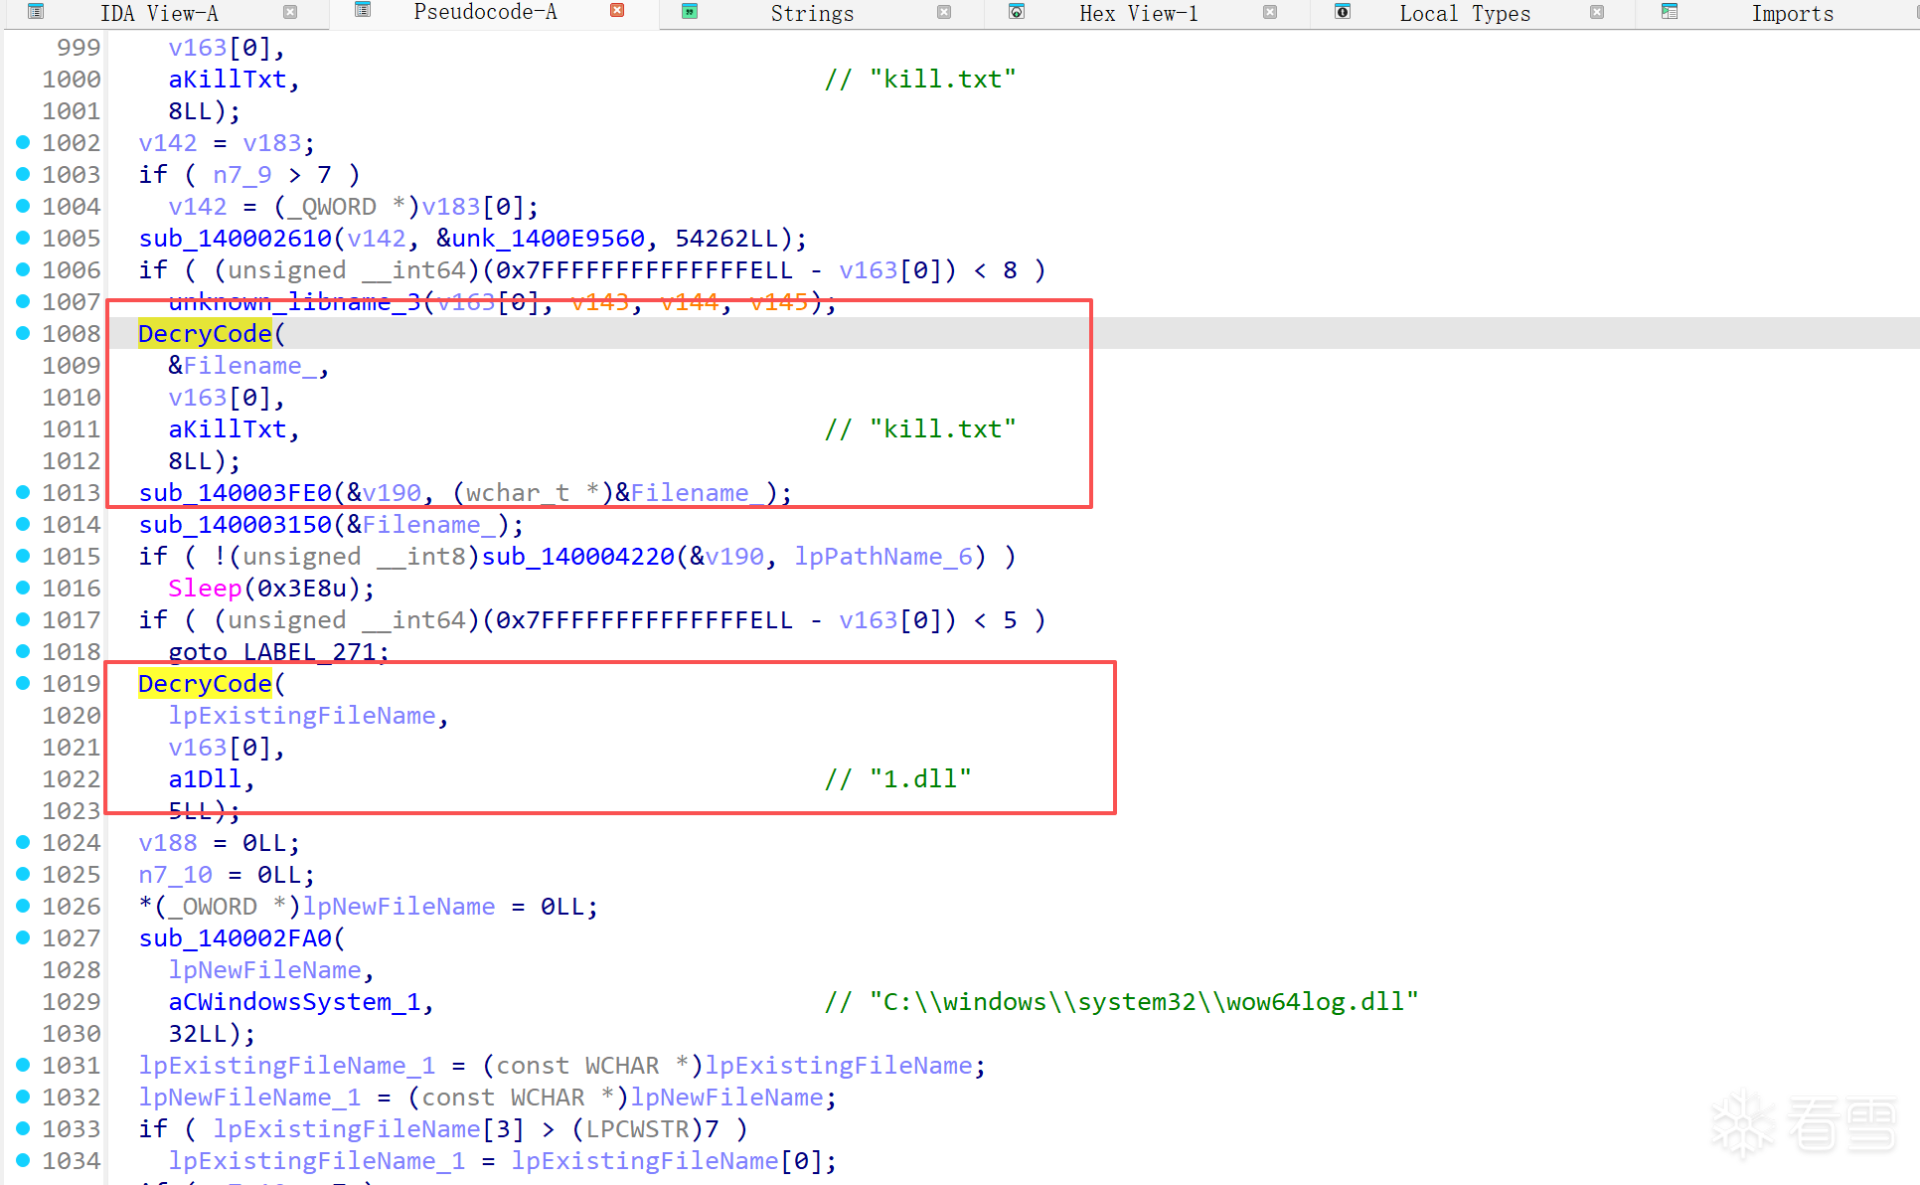Close the Strings tab

943,13
